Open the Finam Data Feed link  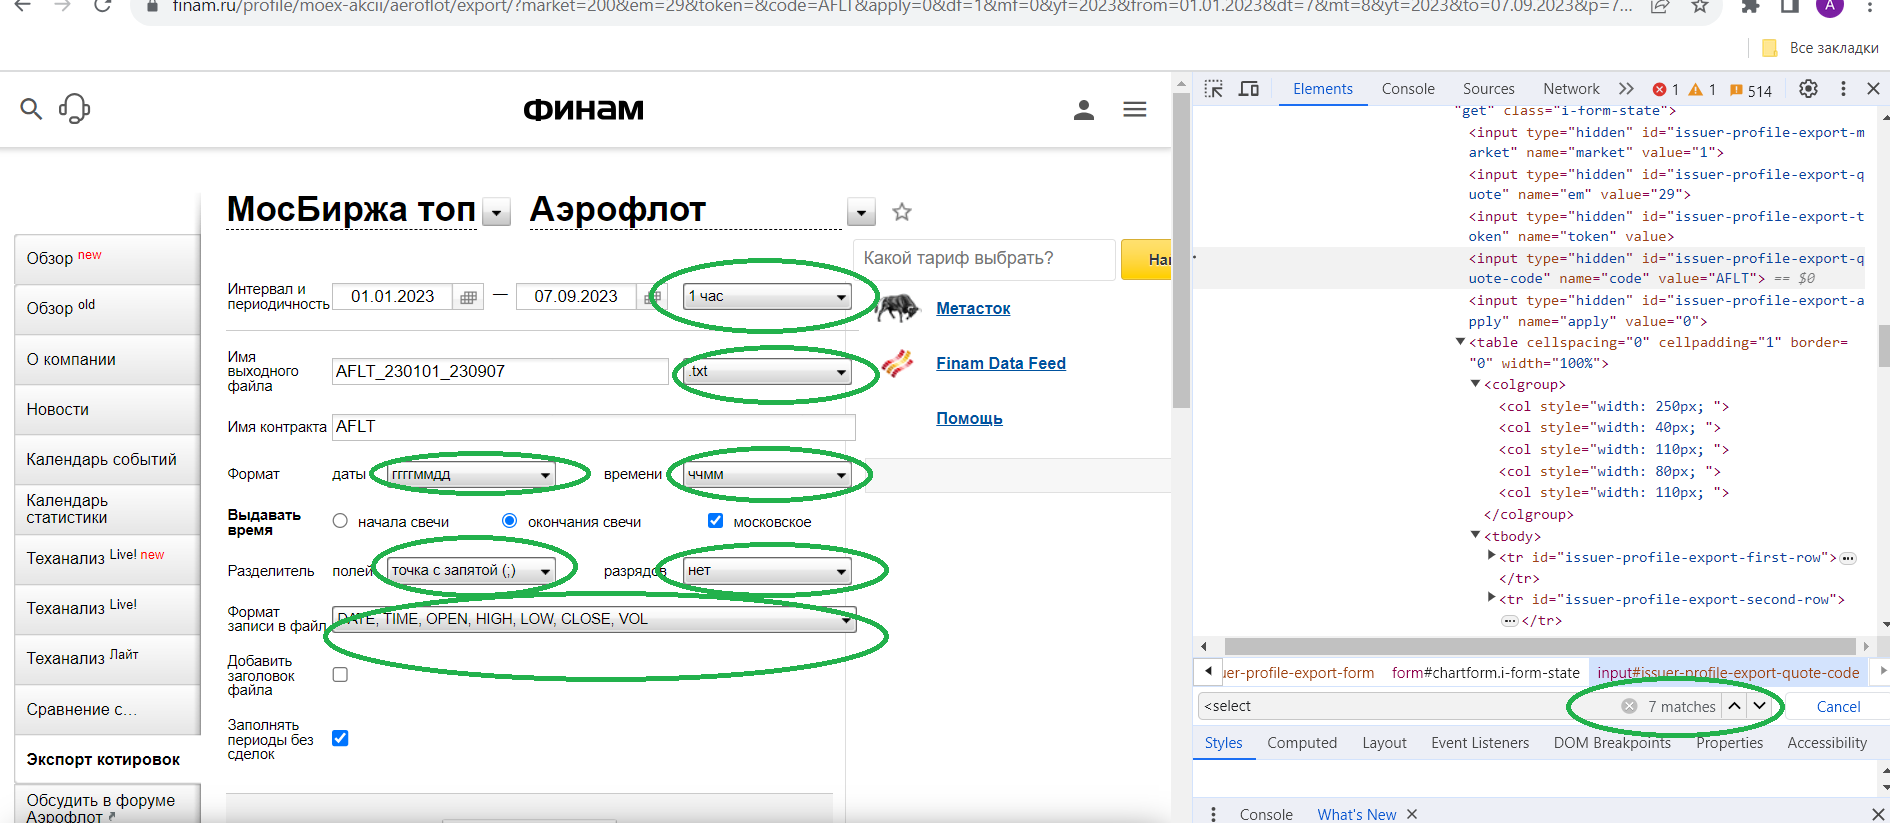click(x=1001, y=364)
